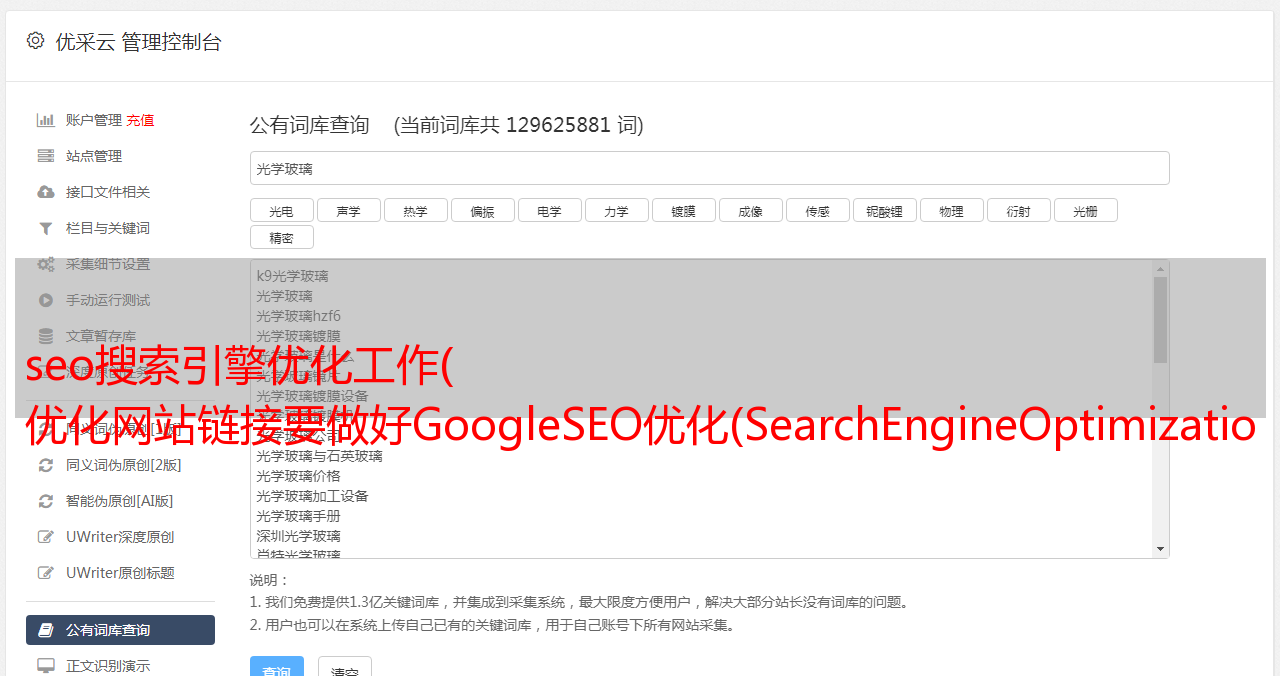The height and width of the screenshot is (676, 1280).
Task: Click the database icon for 文章暂存库
Action: (46, 336)
